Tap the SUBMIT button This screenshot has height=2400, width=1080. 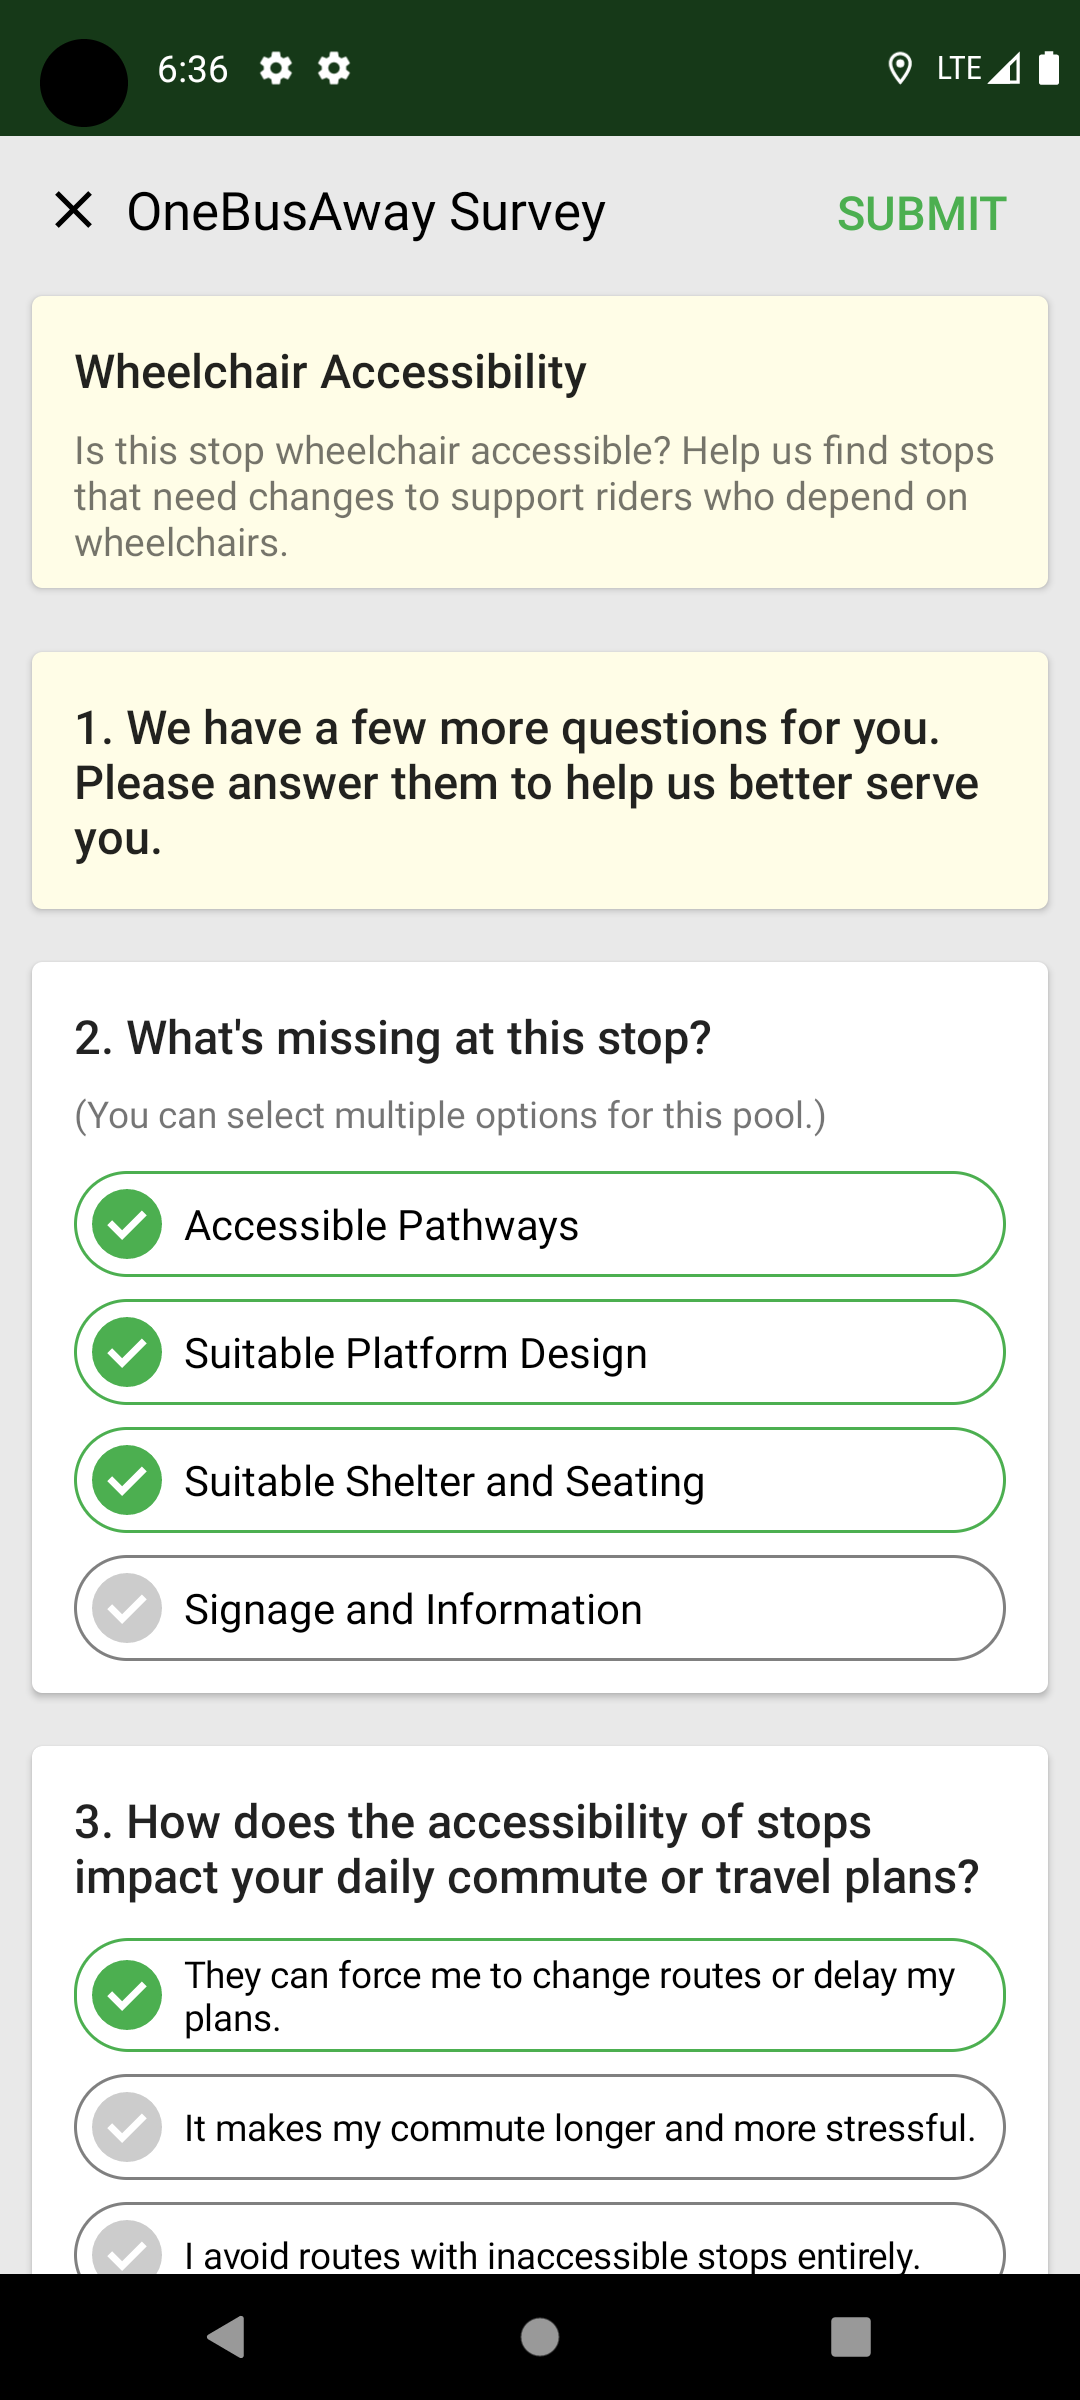pos(921,213)
